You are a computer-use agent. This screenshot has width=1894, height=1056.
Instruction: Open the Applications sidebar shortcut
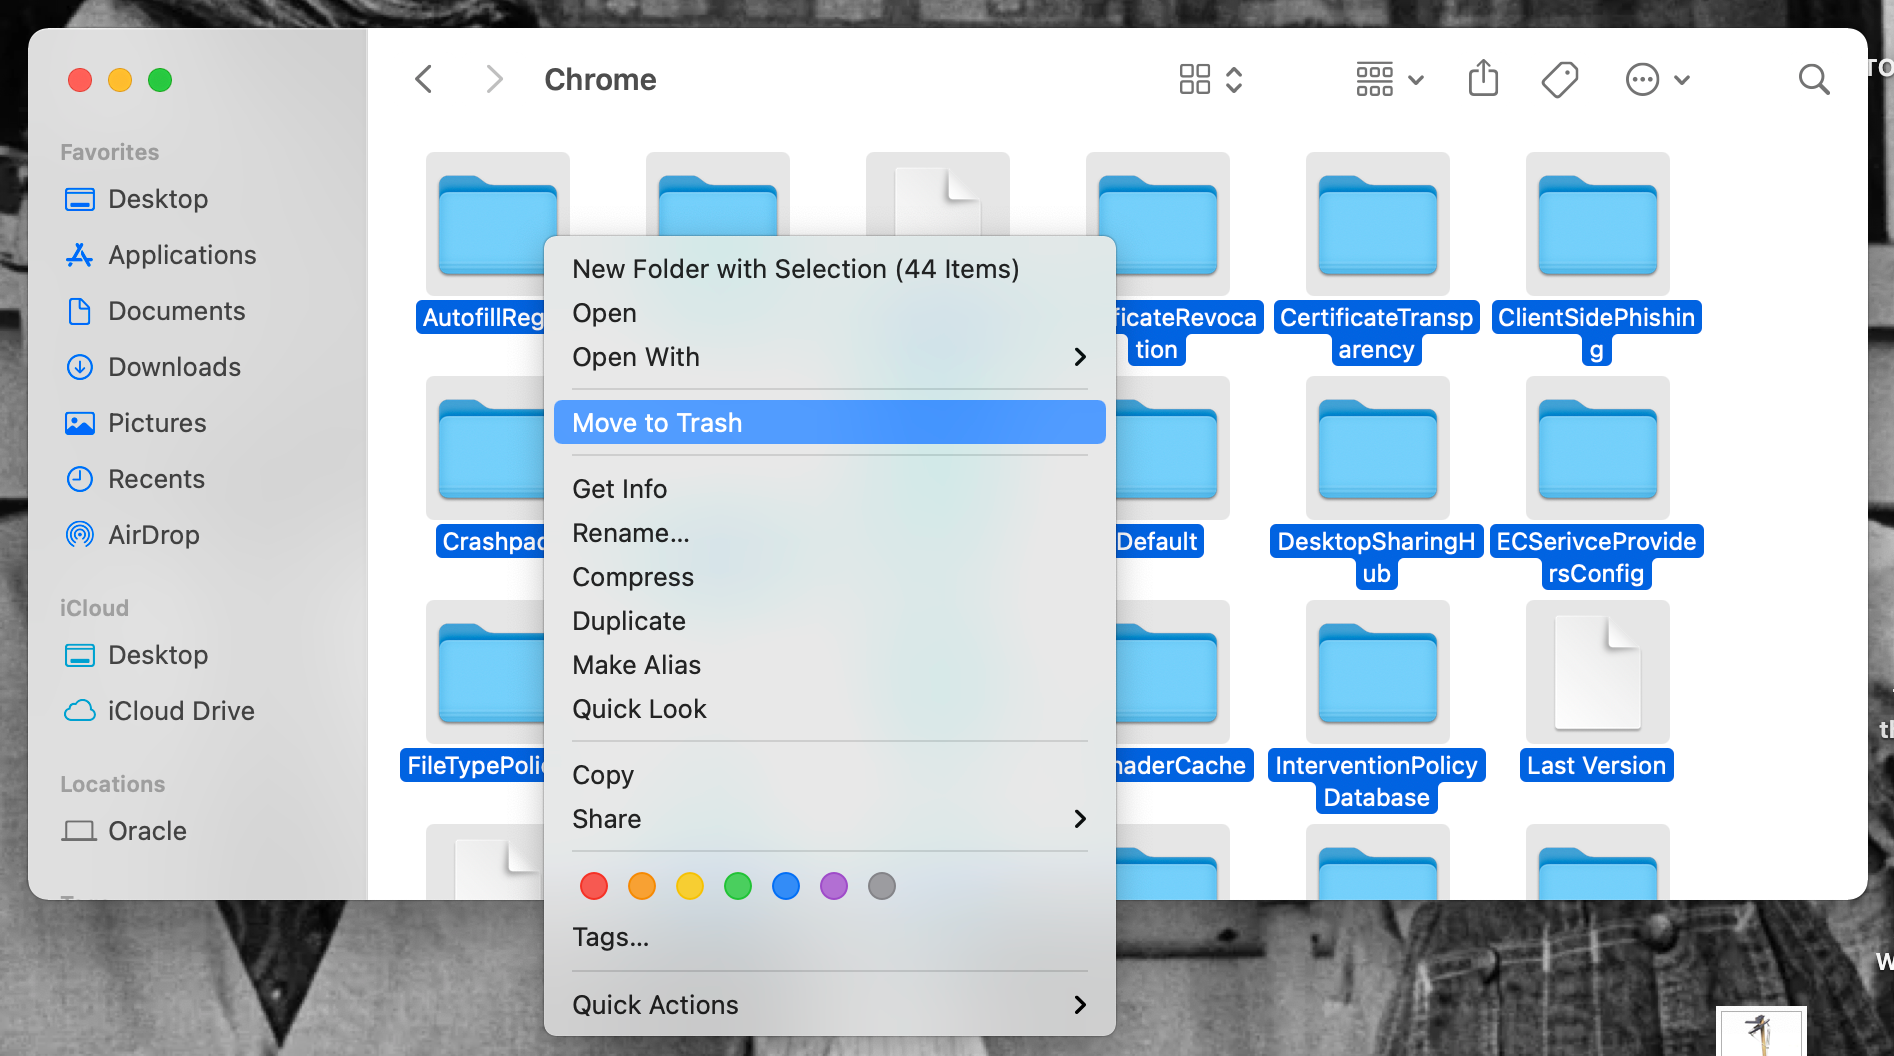(181, 255)
